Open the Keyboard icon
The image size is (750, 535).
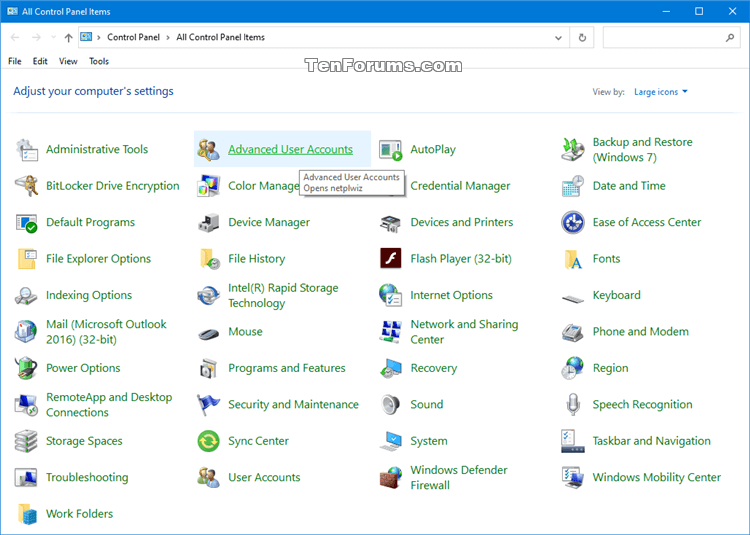(x=573, y=298)
